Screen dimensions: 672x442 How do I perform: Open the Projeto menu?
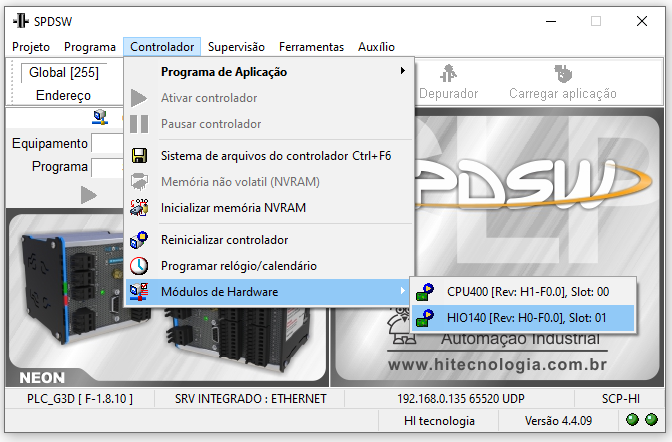coord(31,47)
